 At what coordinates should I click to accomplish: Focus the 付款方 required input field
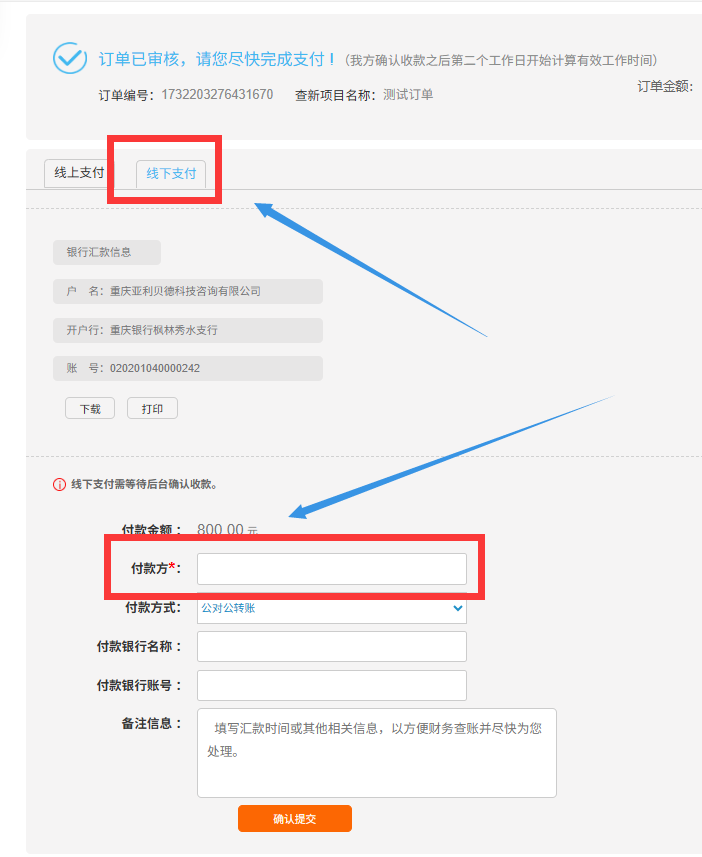click(331, 569)
